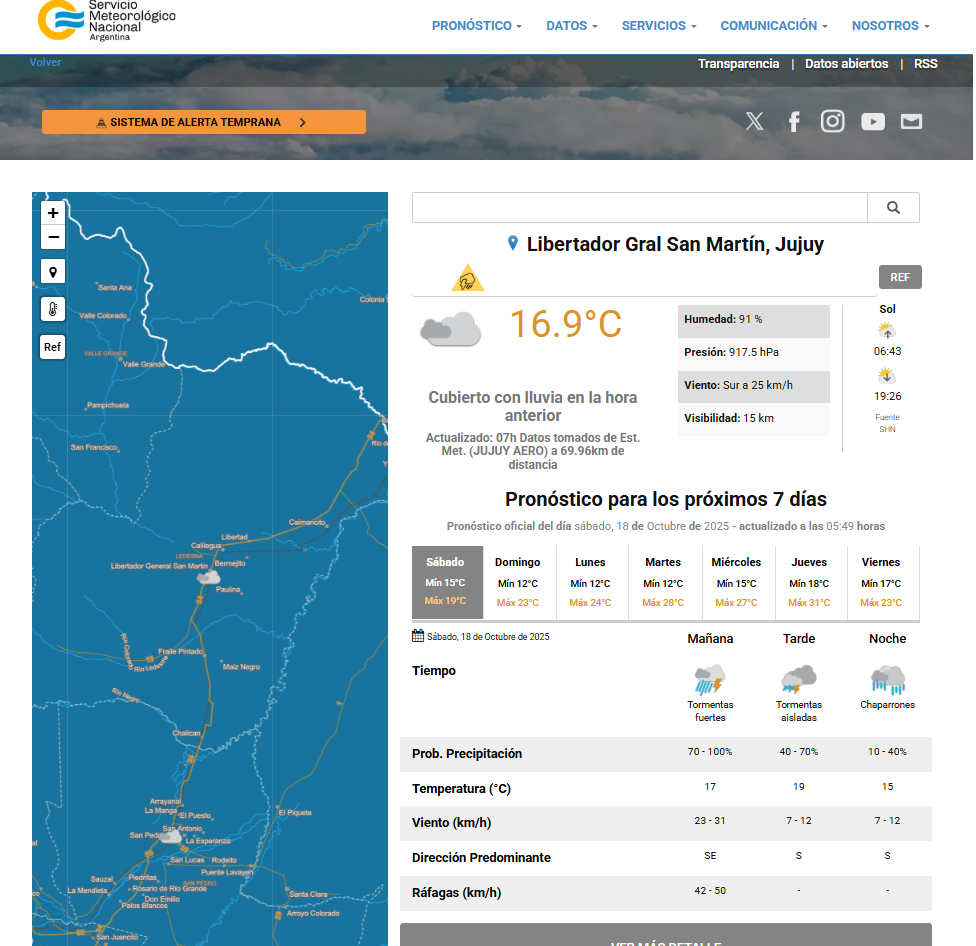Open the YouTube channel icon

[873, 122]
